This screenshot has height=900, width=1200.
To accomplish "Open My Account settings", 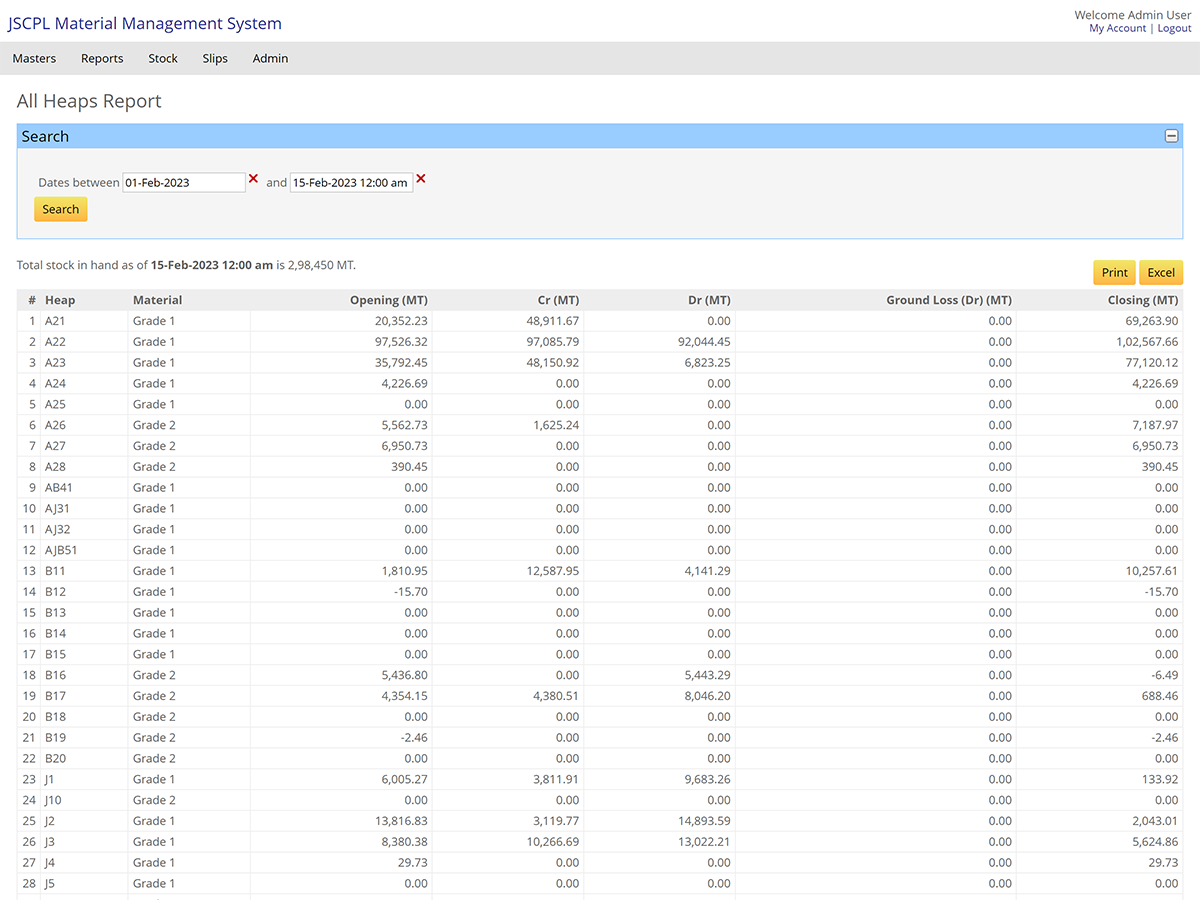I will point(1117,27).
